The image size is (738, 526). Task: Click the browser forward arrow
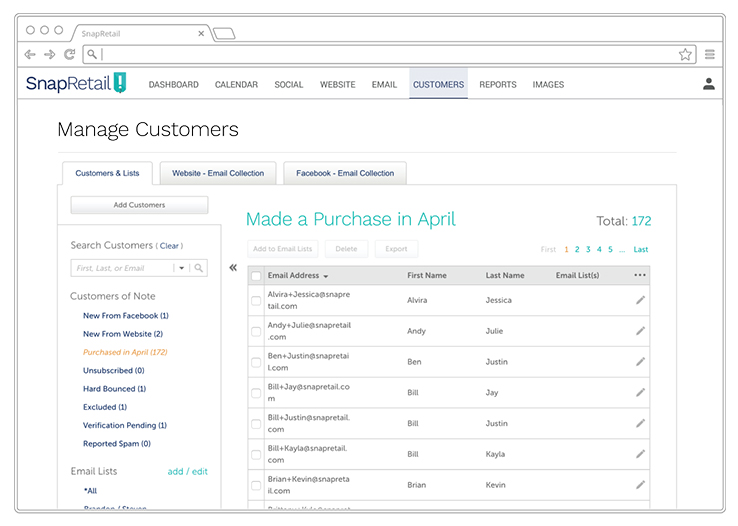pos(49,55)
